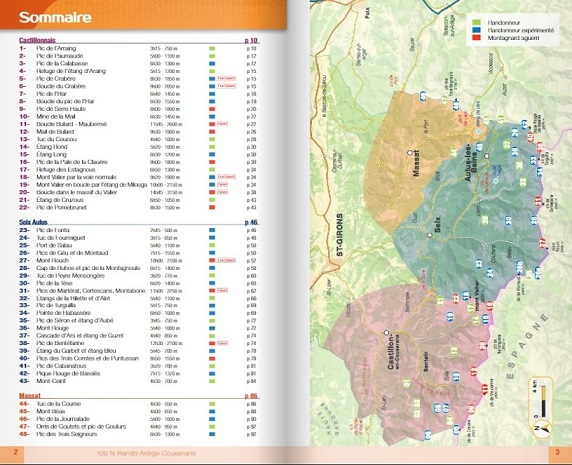This screenshot has width=572, height=465.
Task: Click the red badge beside Pic de Crabère row
Action: click(x=227, y=79)
